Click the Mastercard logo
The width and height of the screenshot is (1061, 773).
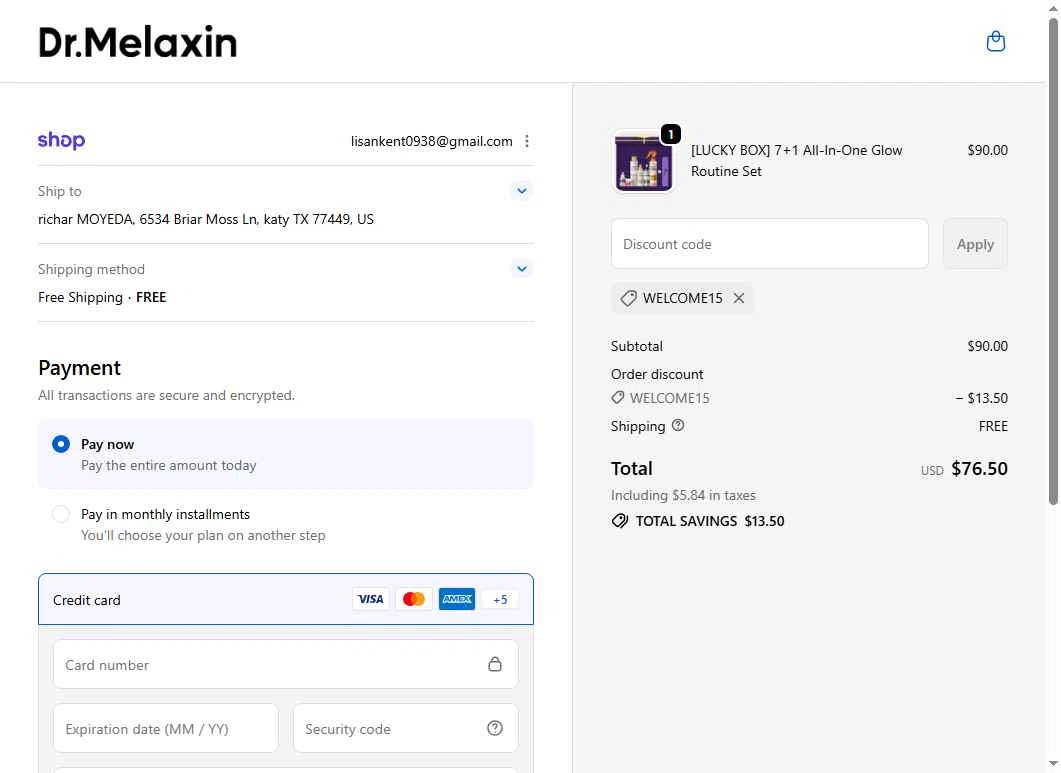click(x=413, y=599)
